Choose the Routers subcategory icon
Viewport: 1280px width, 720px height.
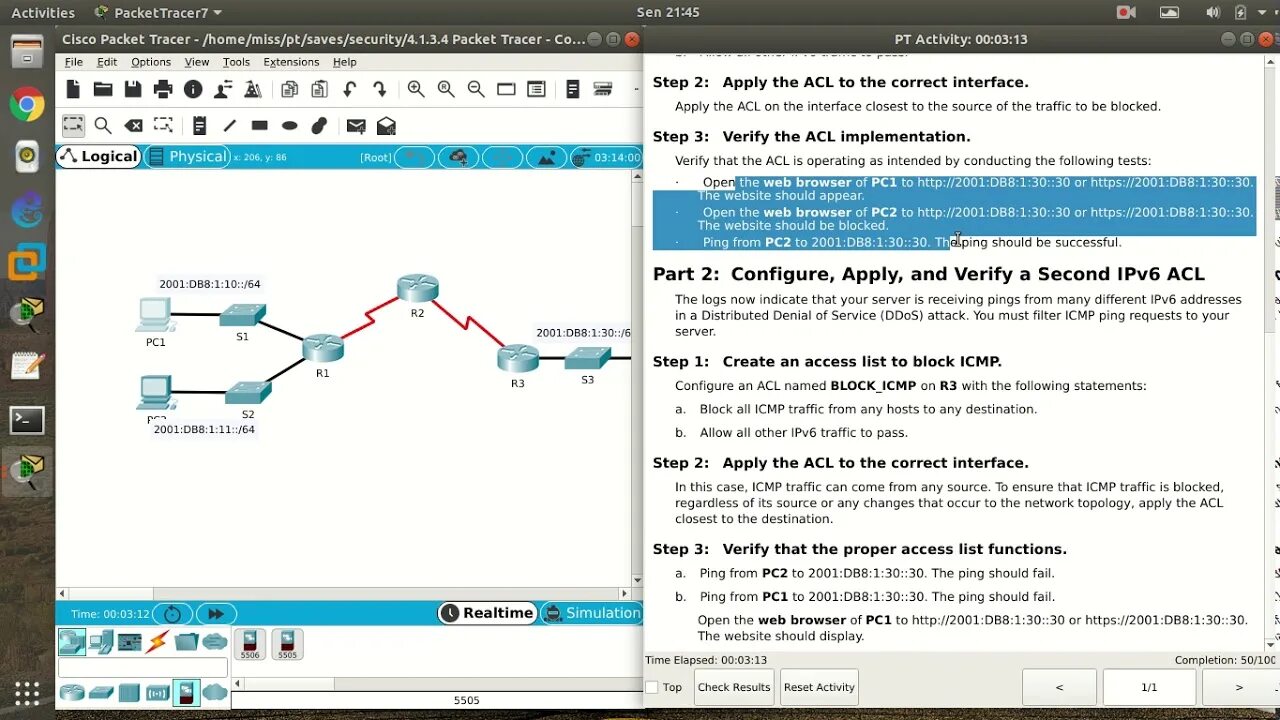72,691
